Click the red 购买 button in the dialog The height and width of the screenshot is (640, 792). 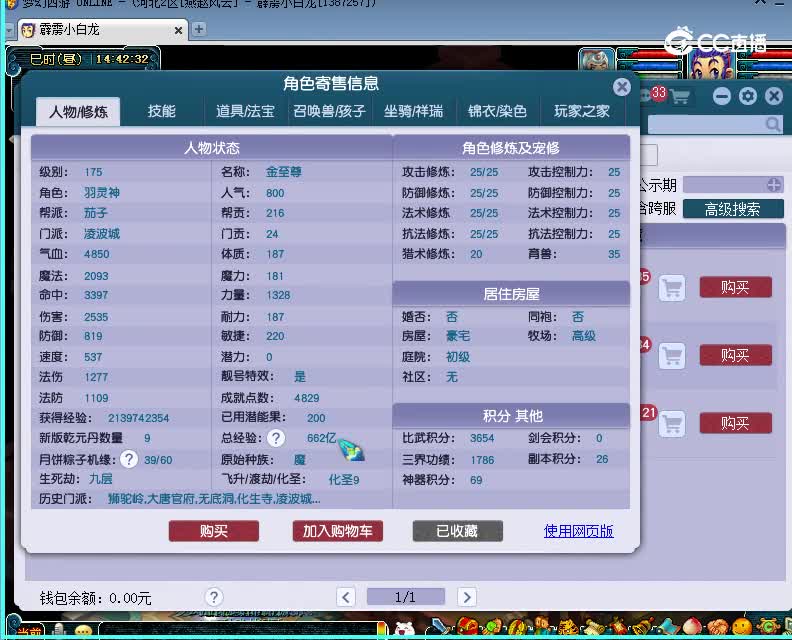(x=214, y=531)
